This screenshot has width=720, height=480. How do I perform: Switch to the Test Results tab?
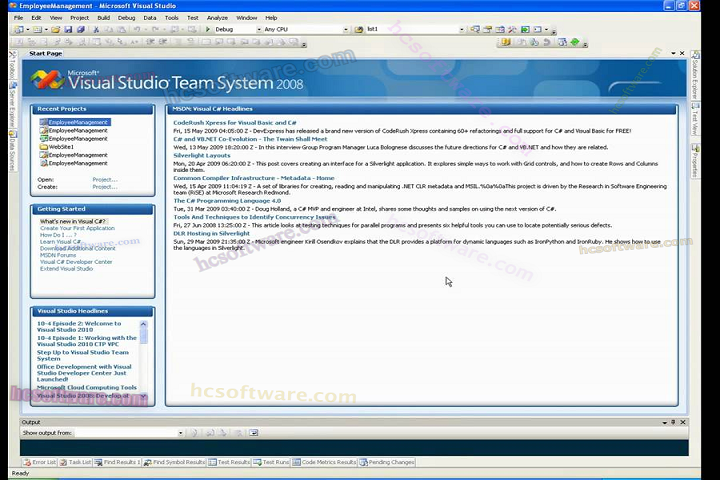229,462
